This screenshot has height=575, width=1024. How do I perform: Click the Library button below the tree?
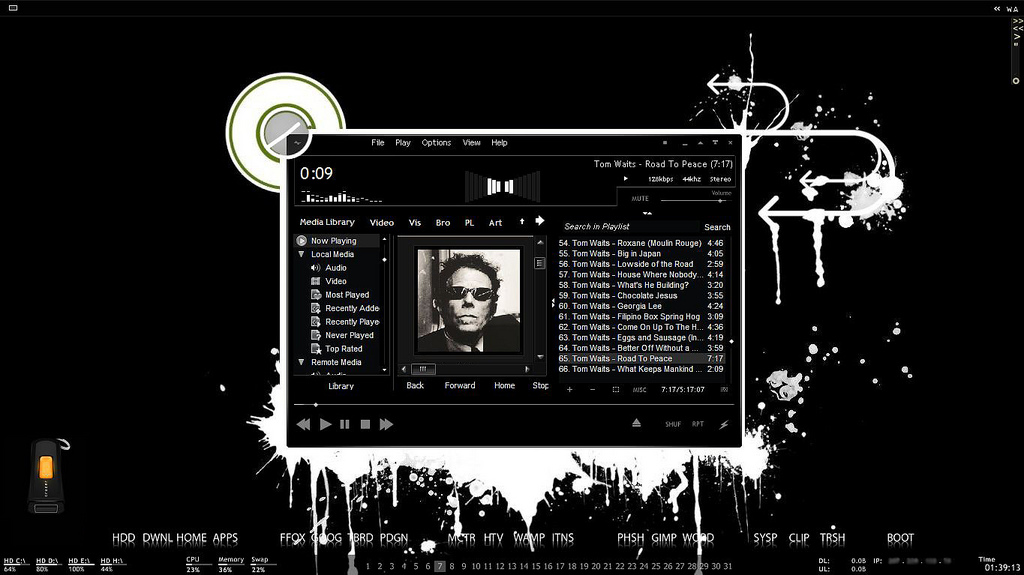click(x=341, y=386)
